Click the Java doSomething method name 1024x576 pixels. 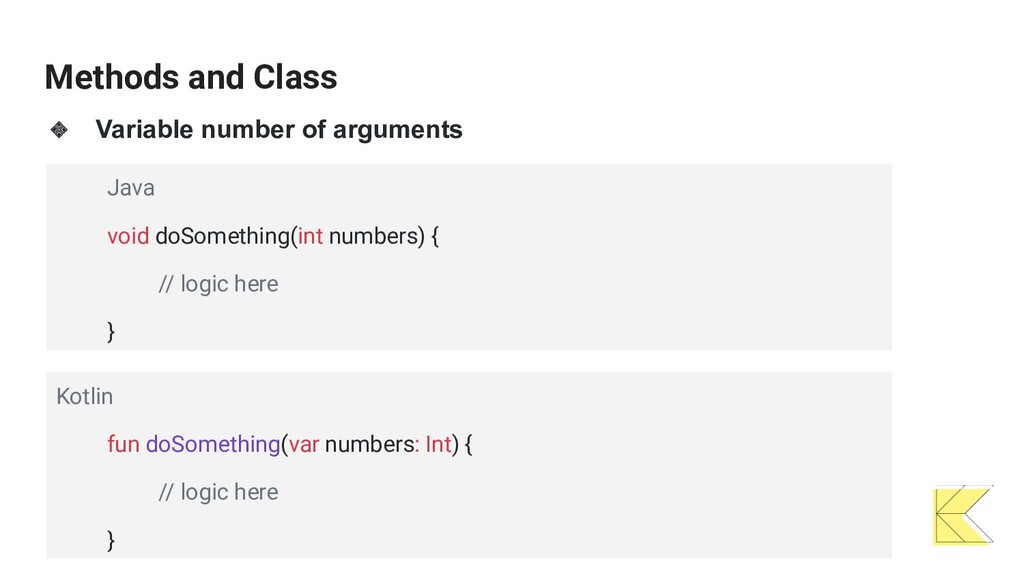pos(222,236)
